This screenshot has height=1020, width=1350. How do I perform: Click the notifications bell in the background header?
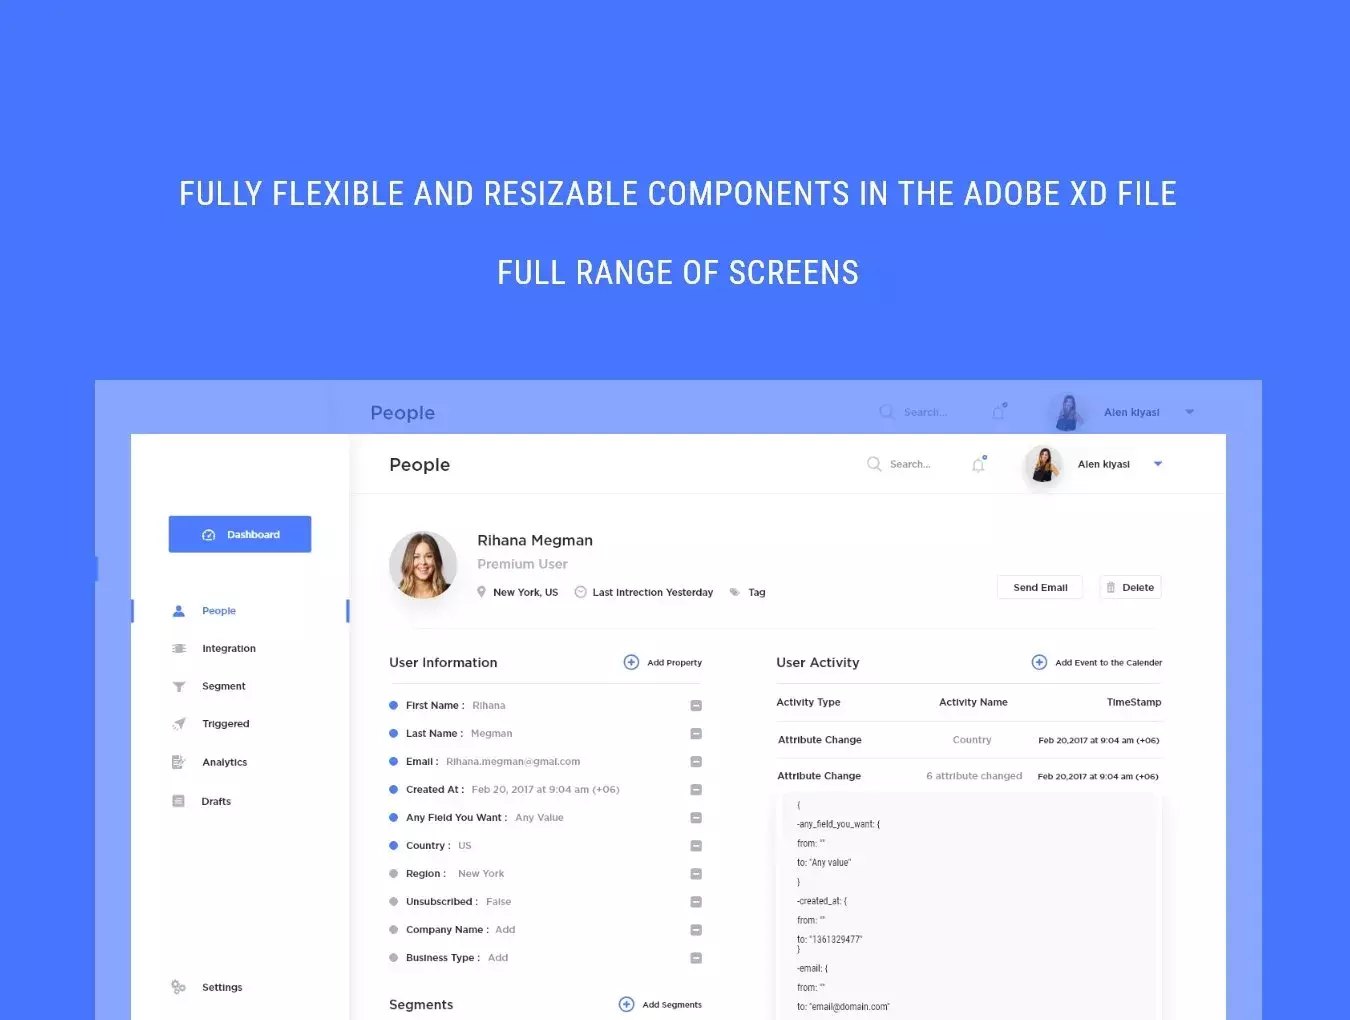point(999,412)
